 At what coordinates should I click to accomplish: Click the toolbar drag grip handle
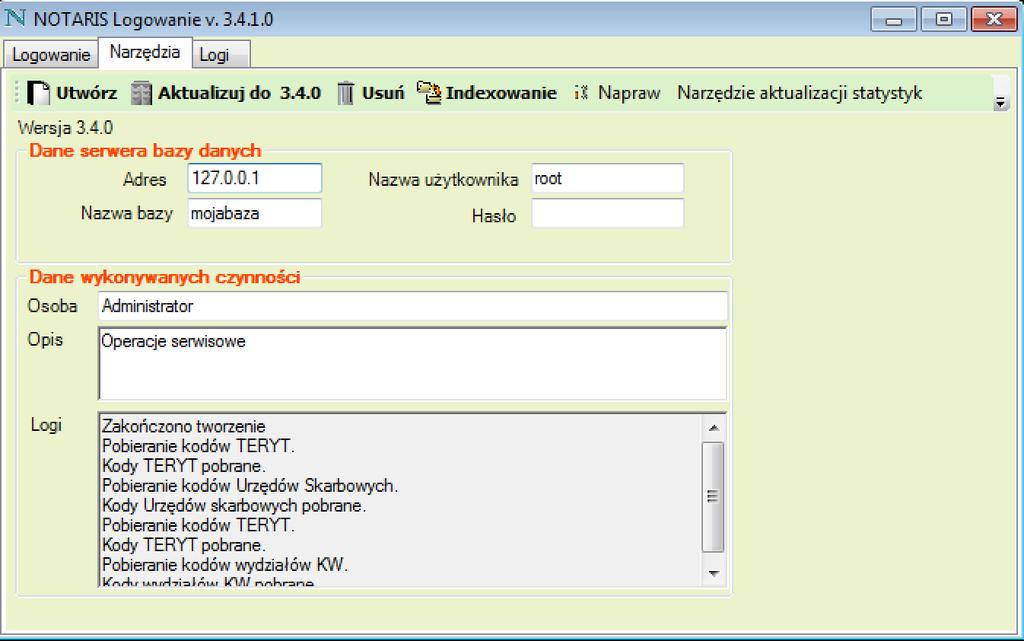tap(18, 93)
